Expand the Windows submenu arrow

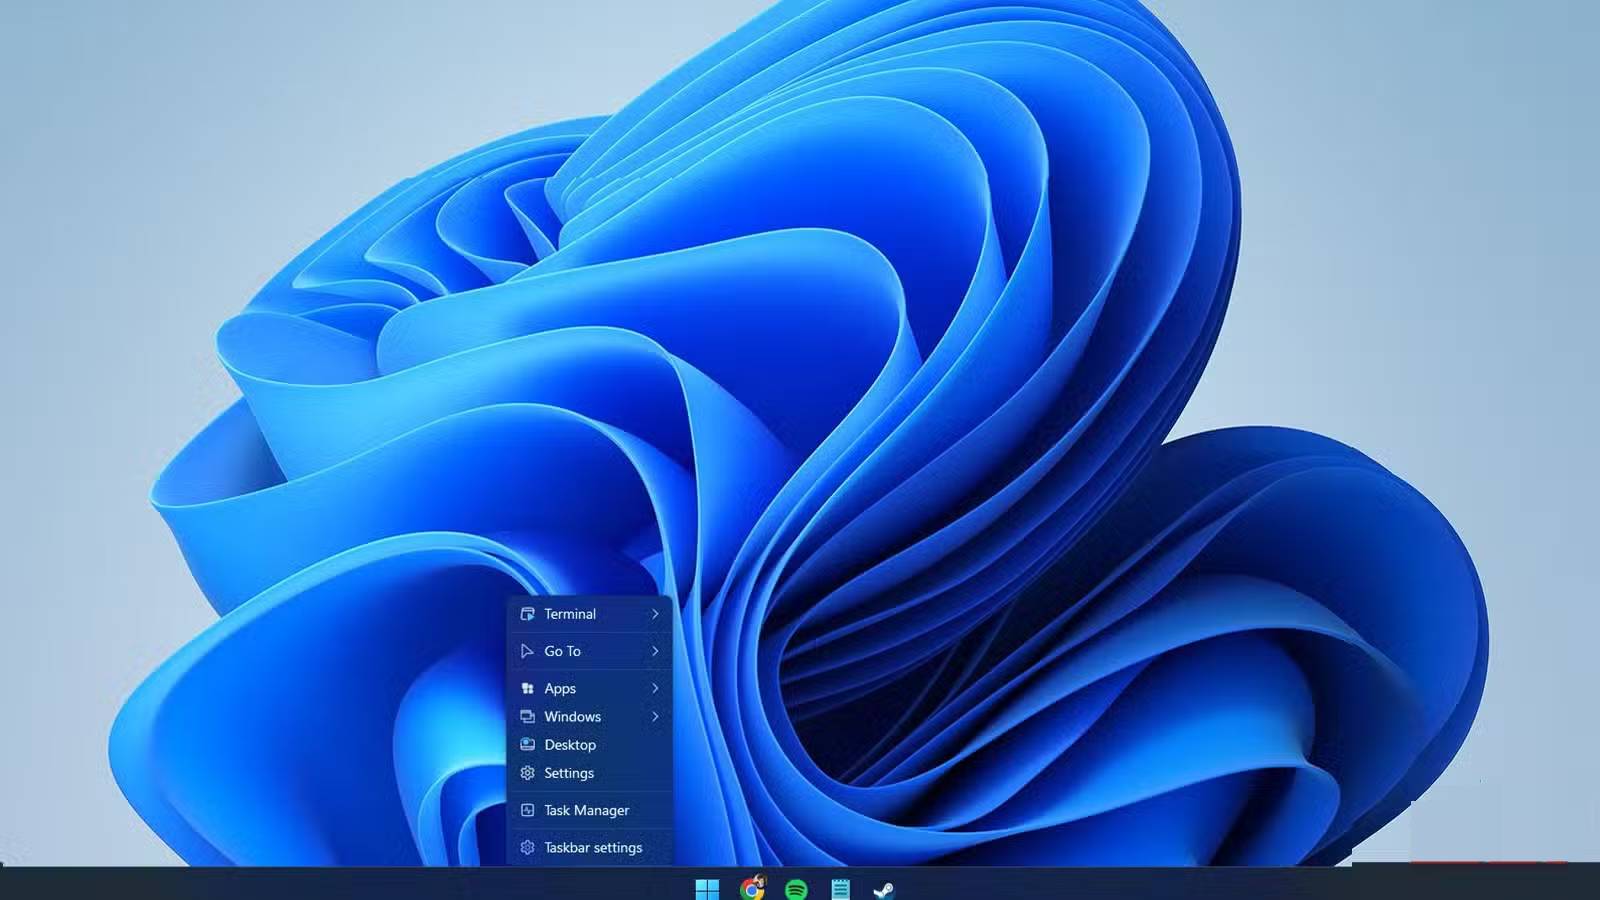655,716
